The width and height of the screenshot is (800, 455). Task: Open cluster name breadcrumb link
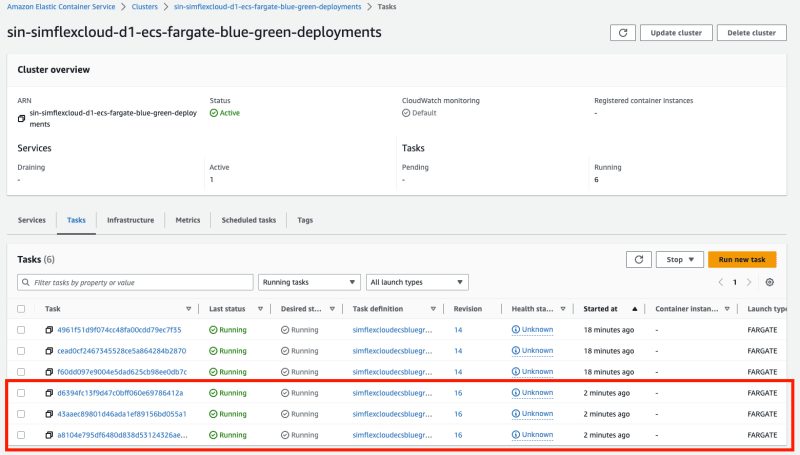pyautogui.click(x=267, y=7)
